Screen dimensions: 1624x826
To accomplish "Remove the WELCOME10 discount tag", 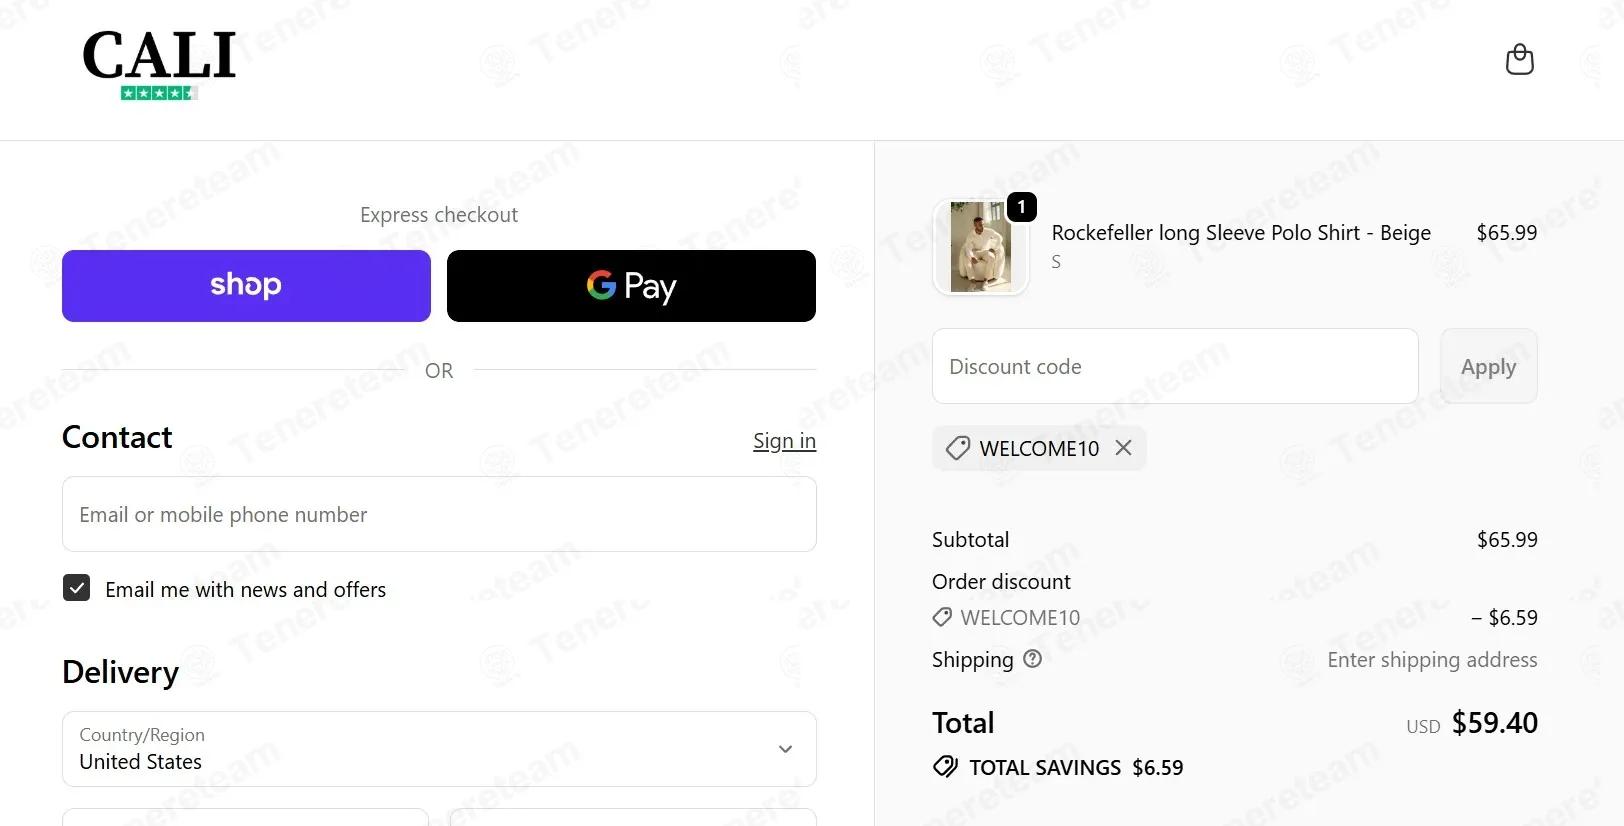I will click(1124, 448).
